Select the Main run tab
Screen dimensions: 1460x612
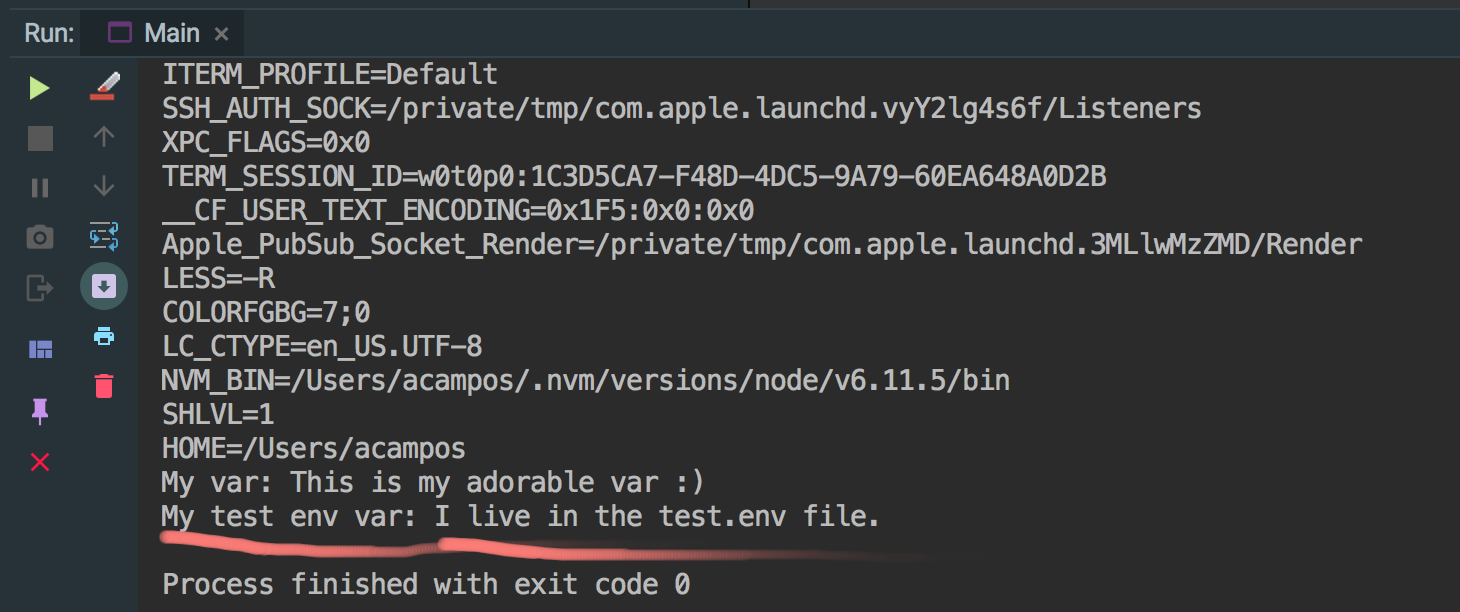pos(158,33)
